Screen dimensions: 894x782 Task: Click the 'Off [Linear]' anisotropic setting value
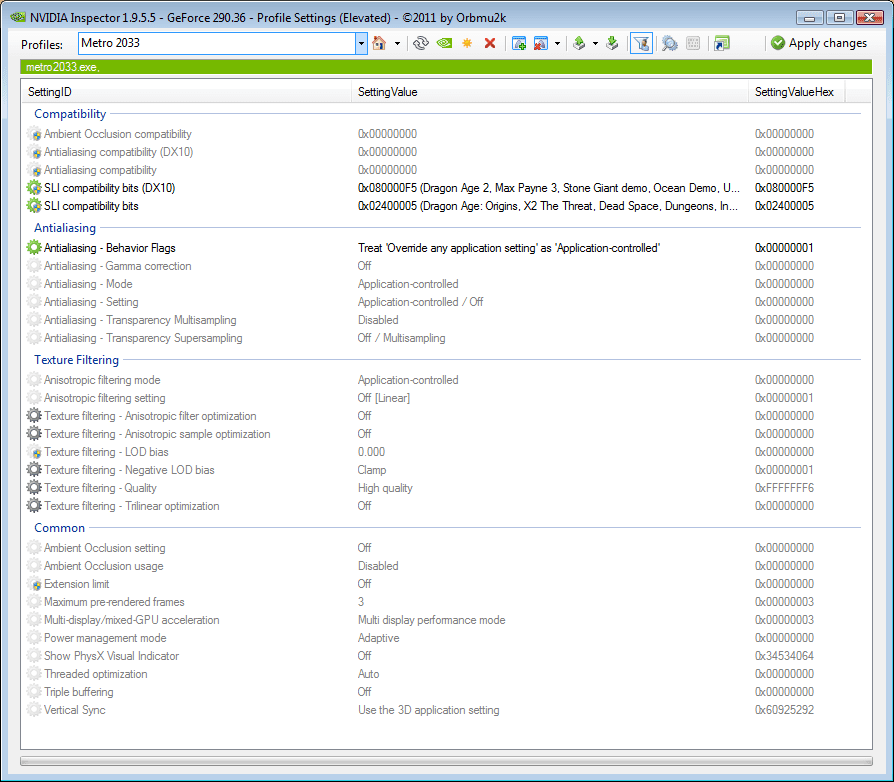click(383, 398)
